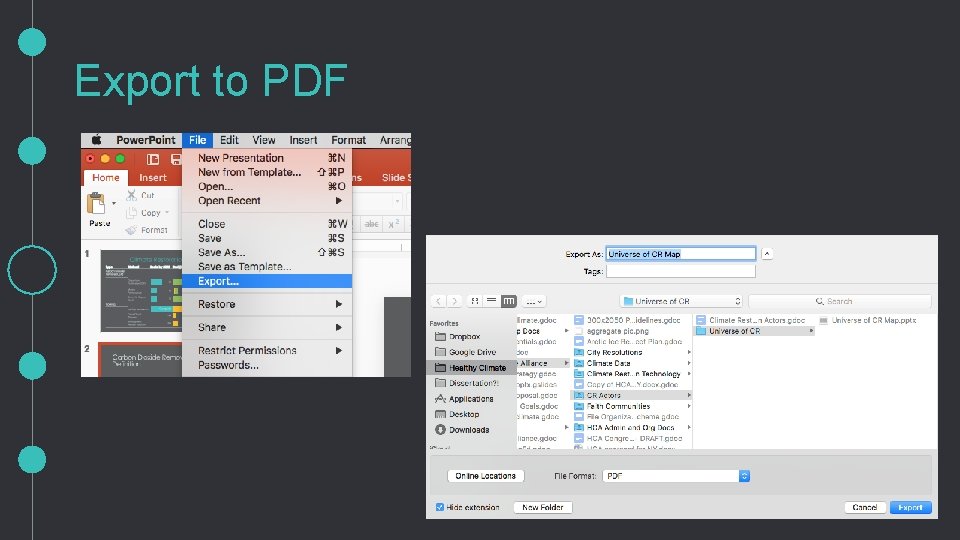The height and width of the screenshot is (540, 960).
Task: Click the superscript x² button
Action: [x=394, y=224]
